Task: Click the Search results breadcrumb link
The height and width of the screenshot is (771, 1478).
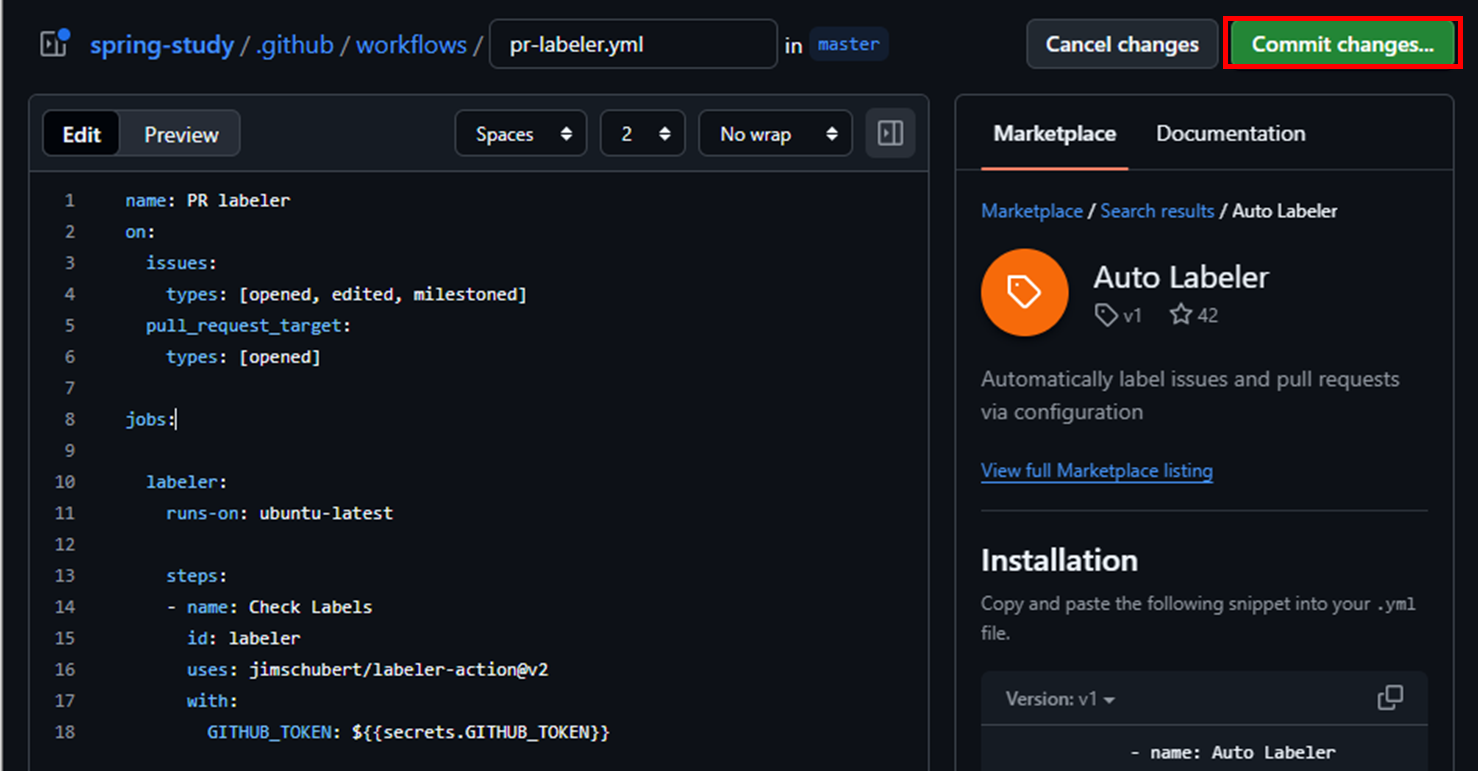Action: [x=1157, y=211]
